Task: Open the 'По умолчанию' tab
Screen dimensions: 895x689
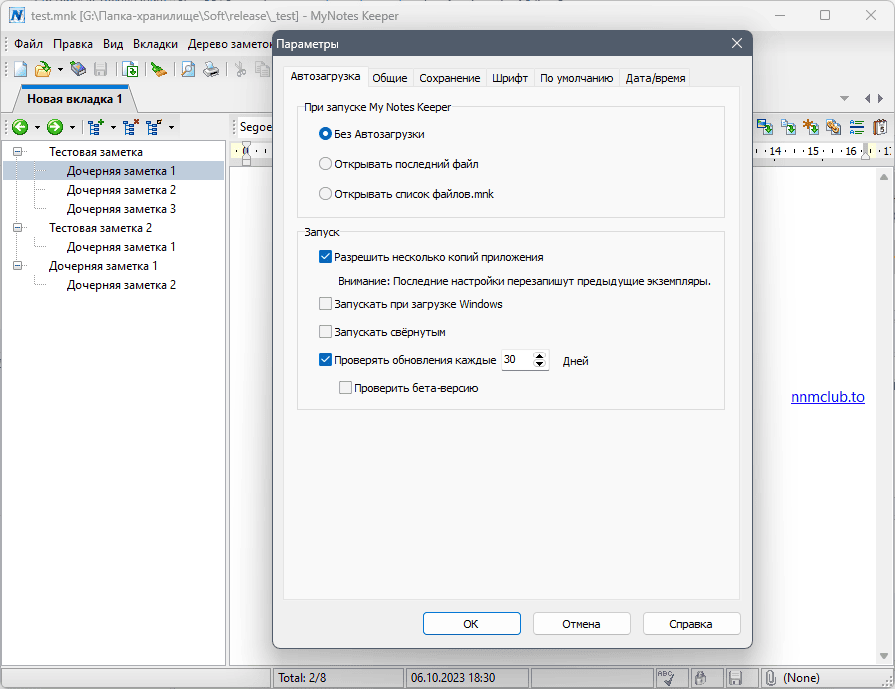Action: [576, 78]
